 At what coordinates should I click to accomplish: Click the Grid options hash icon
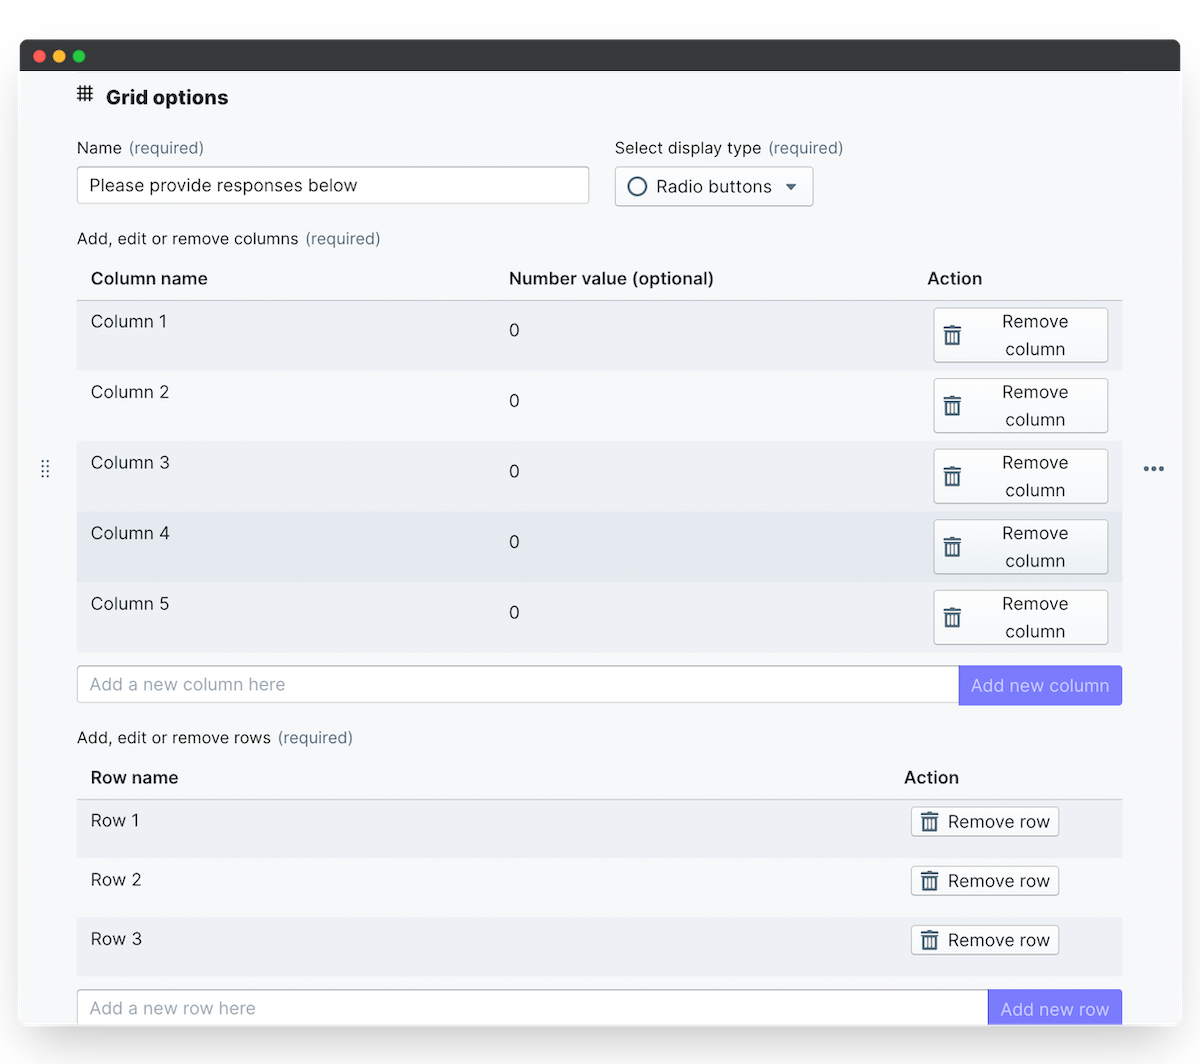[x=85, y=94]
